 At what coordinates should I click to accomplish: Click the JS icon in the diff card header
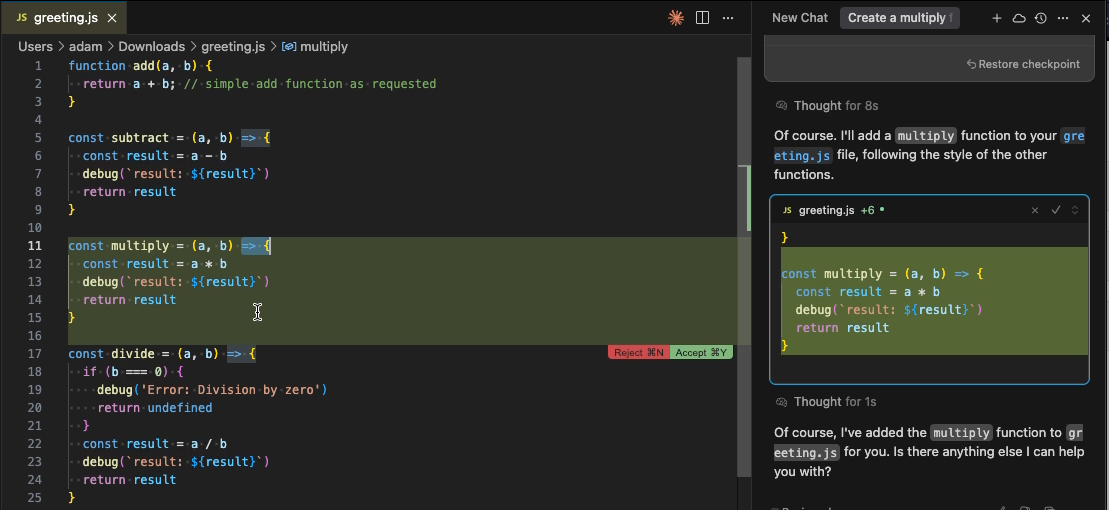click(787, 210)
